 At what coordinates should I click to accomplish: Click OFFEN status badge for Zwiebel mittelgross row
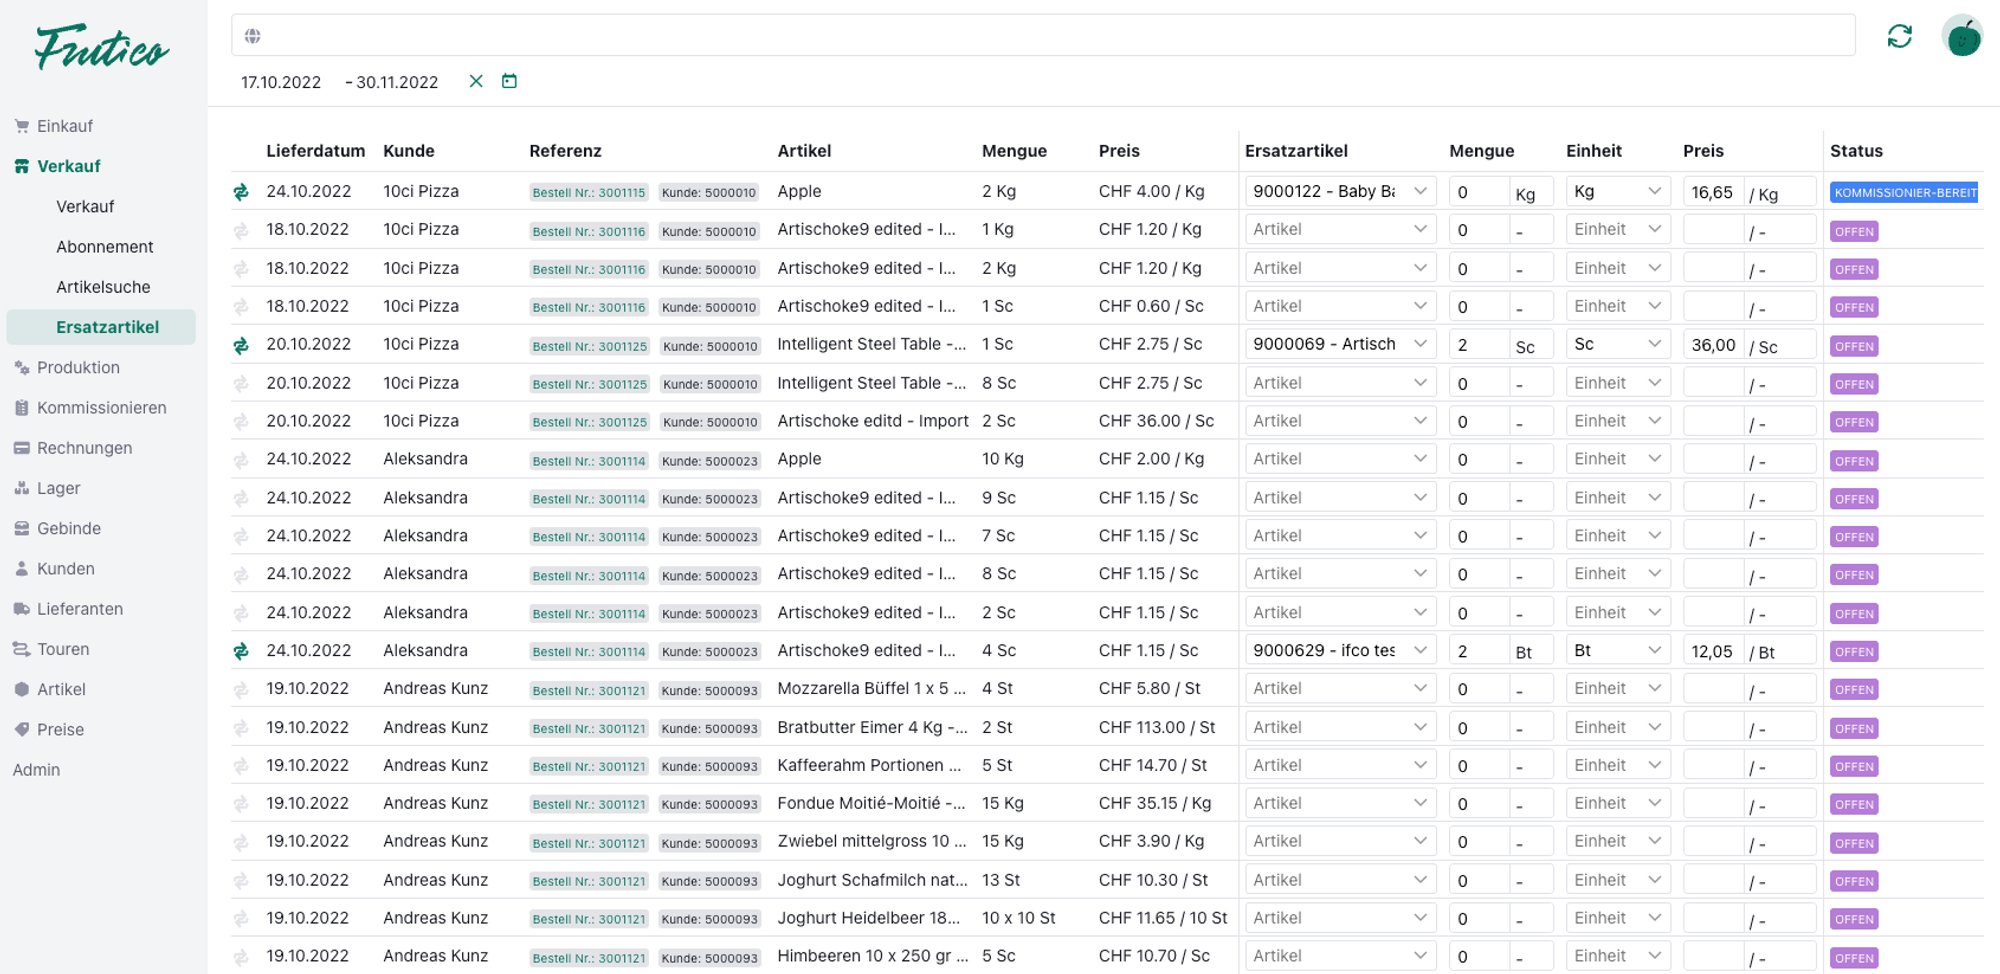(1853, 843)
